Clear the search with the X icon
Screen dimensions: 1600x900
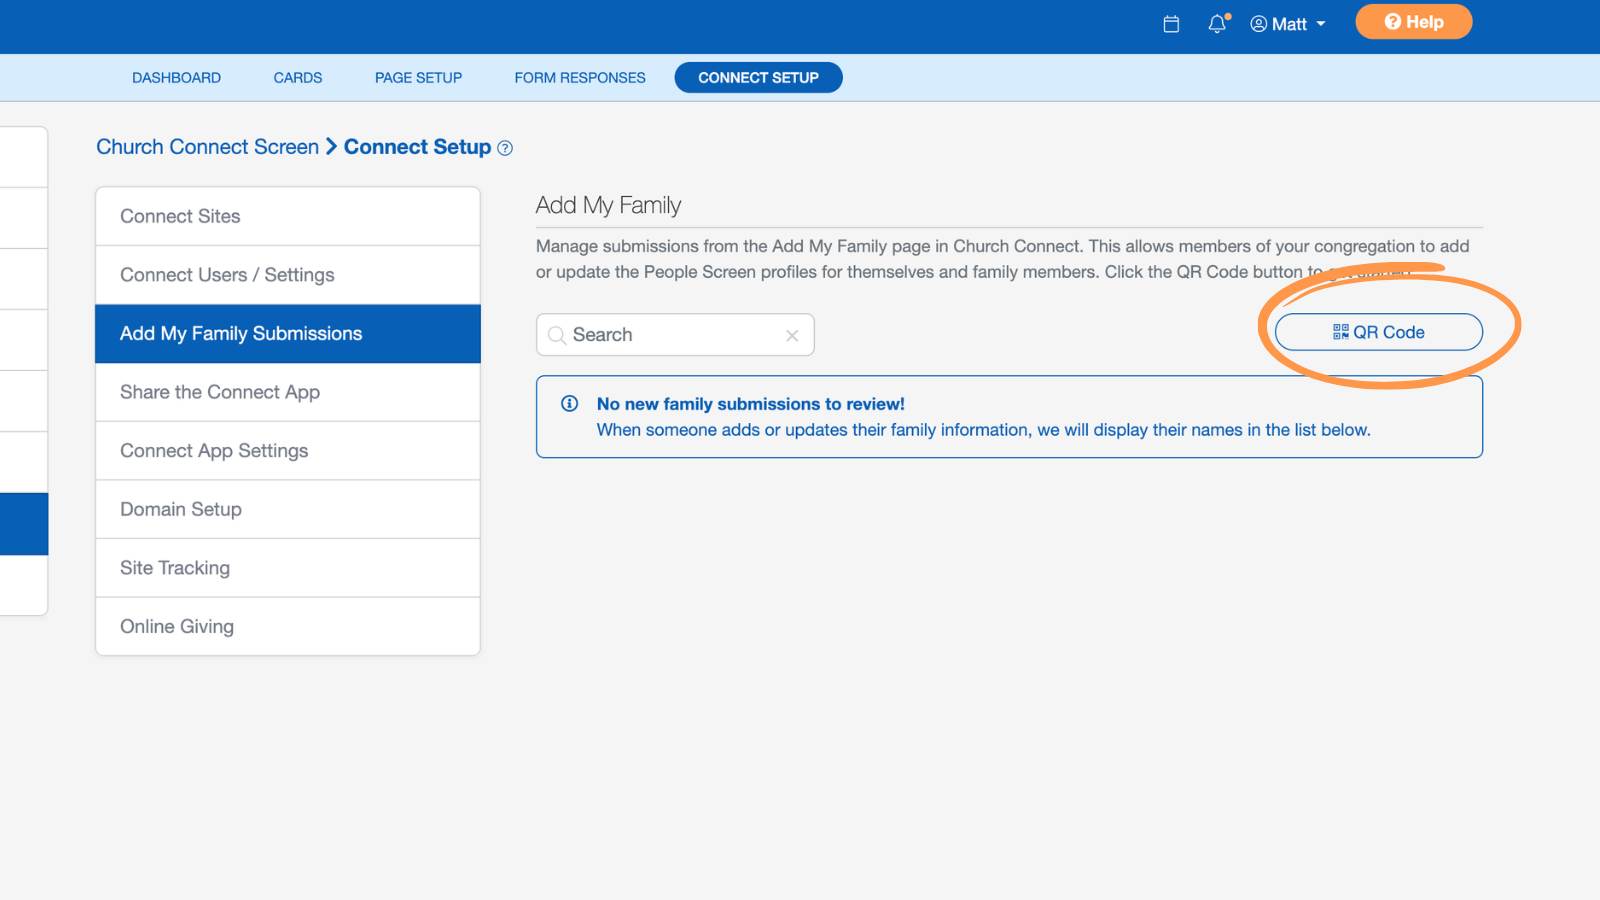pos(792,336)
